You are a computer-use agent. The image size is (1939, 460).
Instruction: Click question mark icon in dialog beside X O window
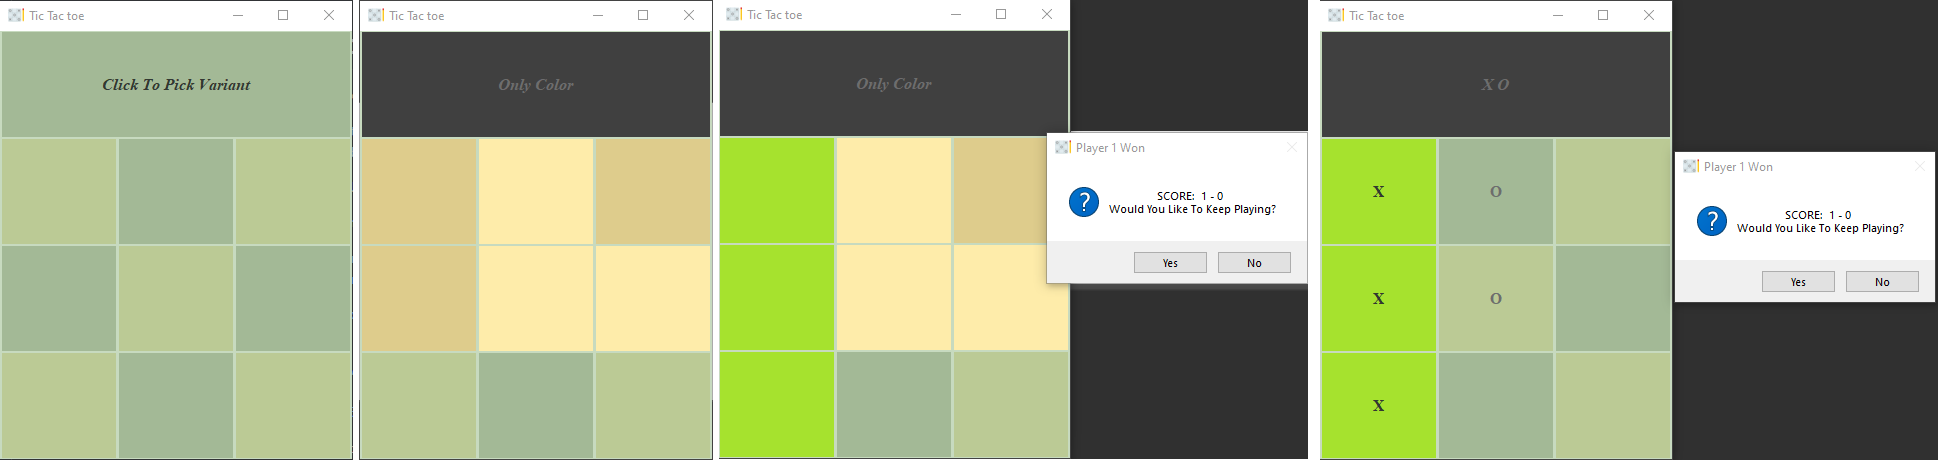[1712, 221]
